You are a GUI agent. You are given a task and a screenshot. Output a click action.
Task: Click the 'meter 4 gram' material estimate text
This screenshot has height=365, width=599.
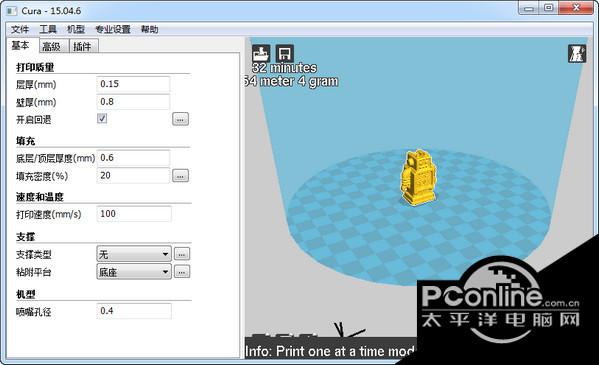(x=299, y=81)
